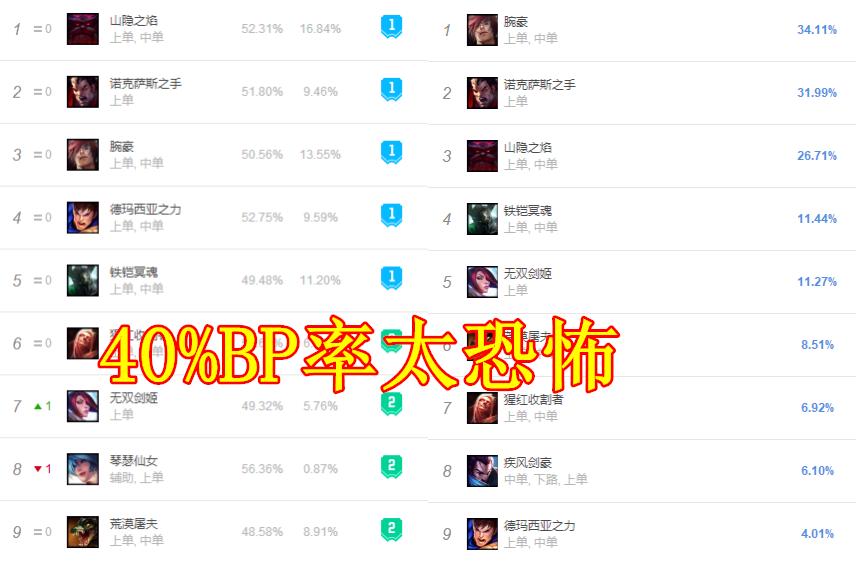Select 无双剑姬 portrait at rank seven left
856x561 pixels.
(83, 406)
